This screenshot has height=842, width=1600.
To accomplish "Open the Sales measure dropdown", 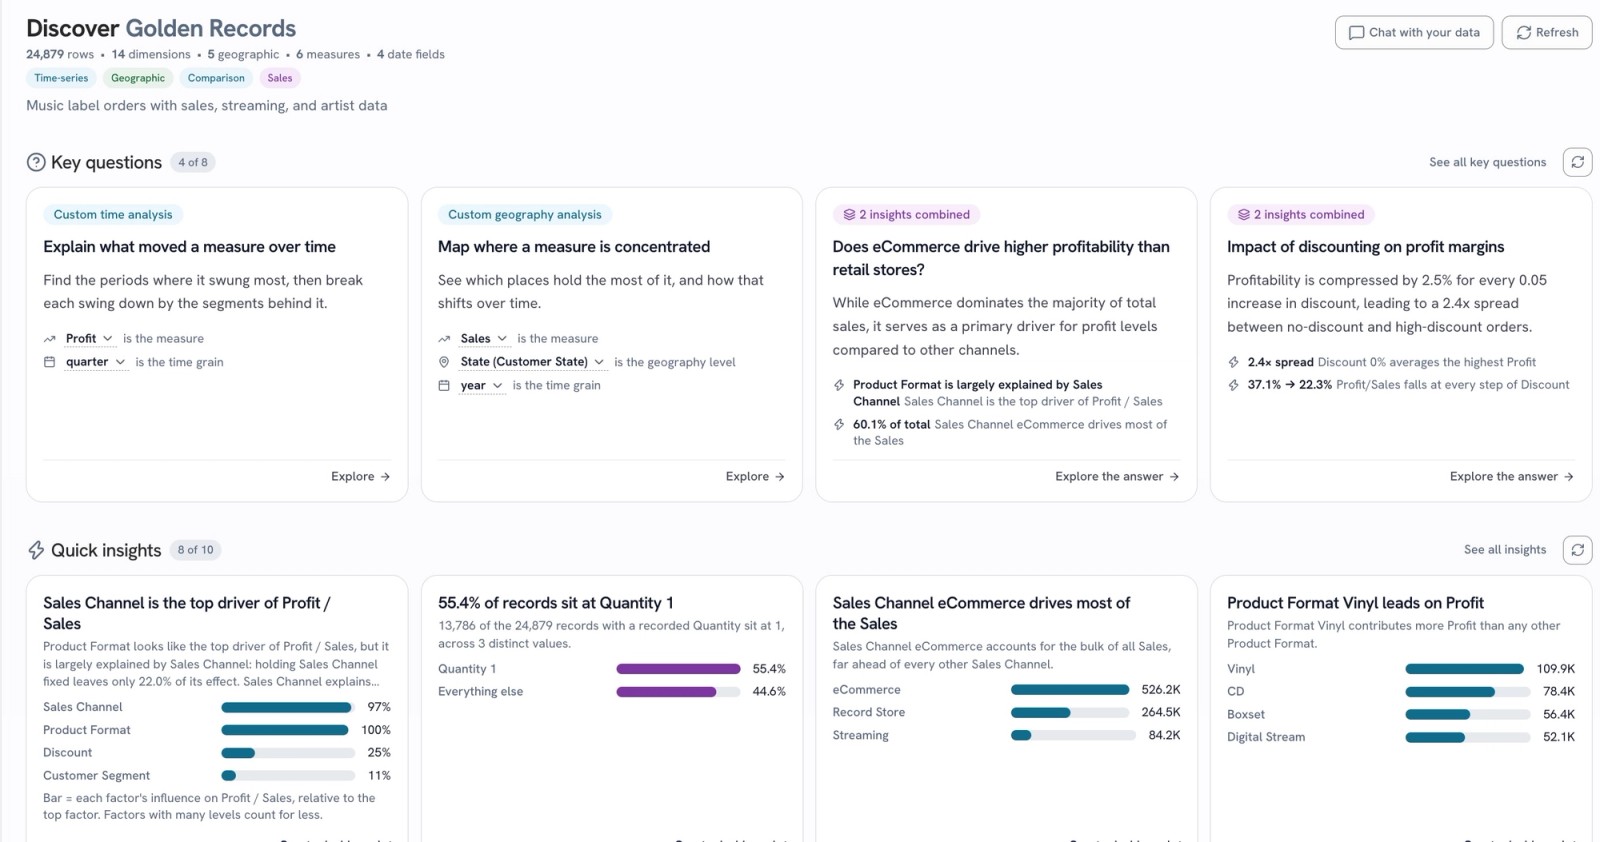I will click(x=484, y=339).
